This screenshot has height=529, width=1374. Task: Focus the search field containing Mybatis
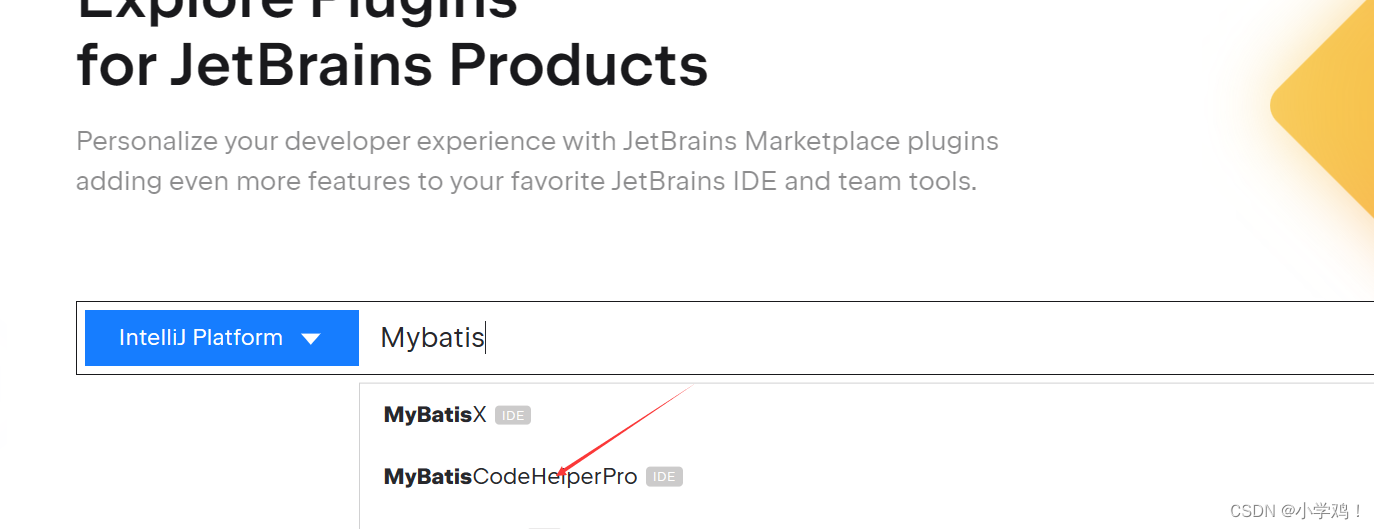tap(866, 338)
